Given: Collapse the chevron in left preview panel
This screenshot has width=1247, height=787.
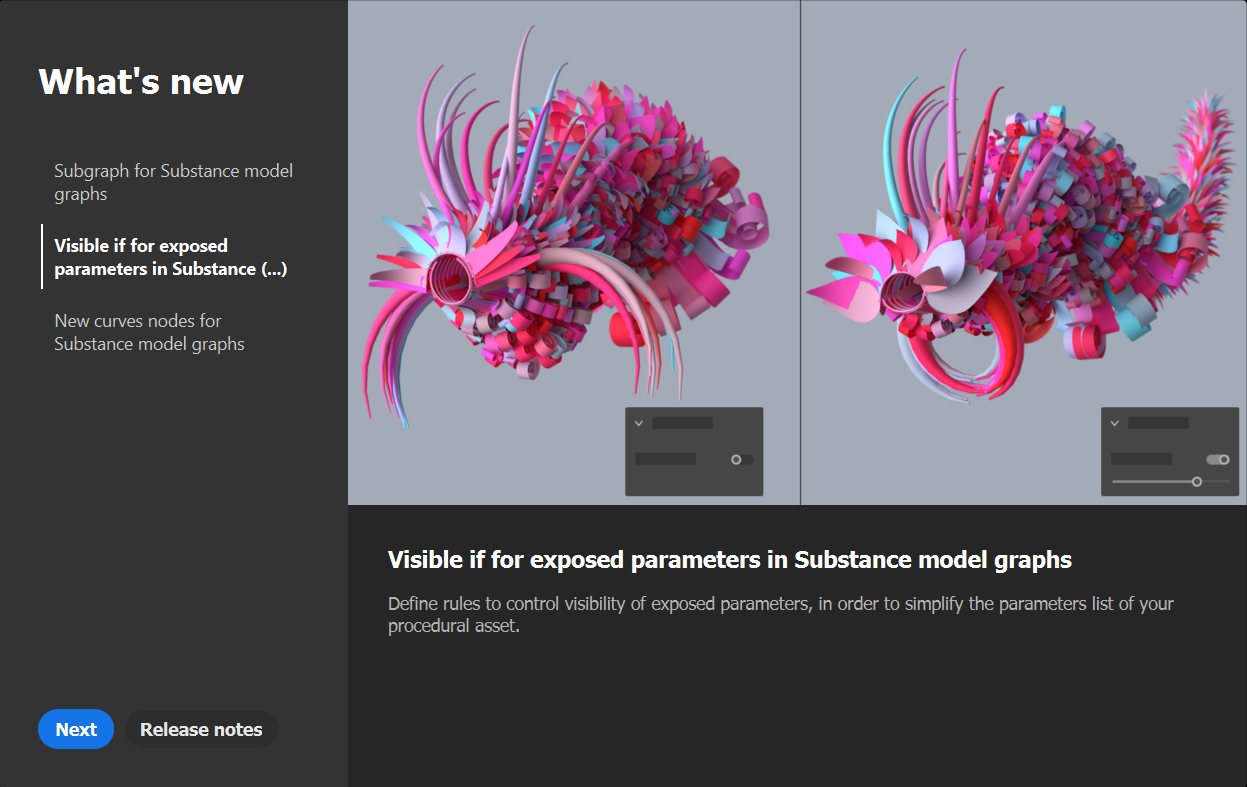Looking at the screenshot, I should coord(639,423).
